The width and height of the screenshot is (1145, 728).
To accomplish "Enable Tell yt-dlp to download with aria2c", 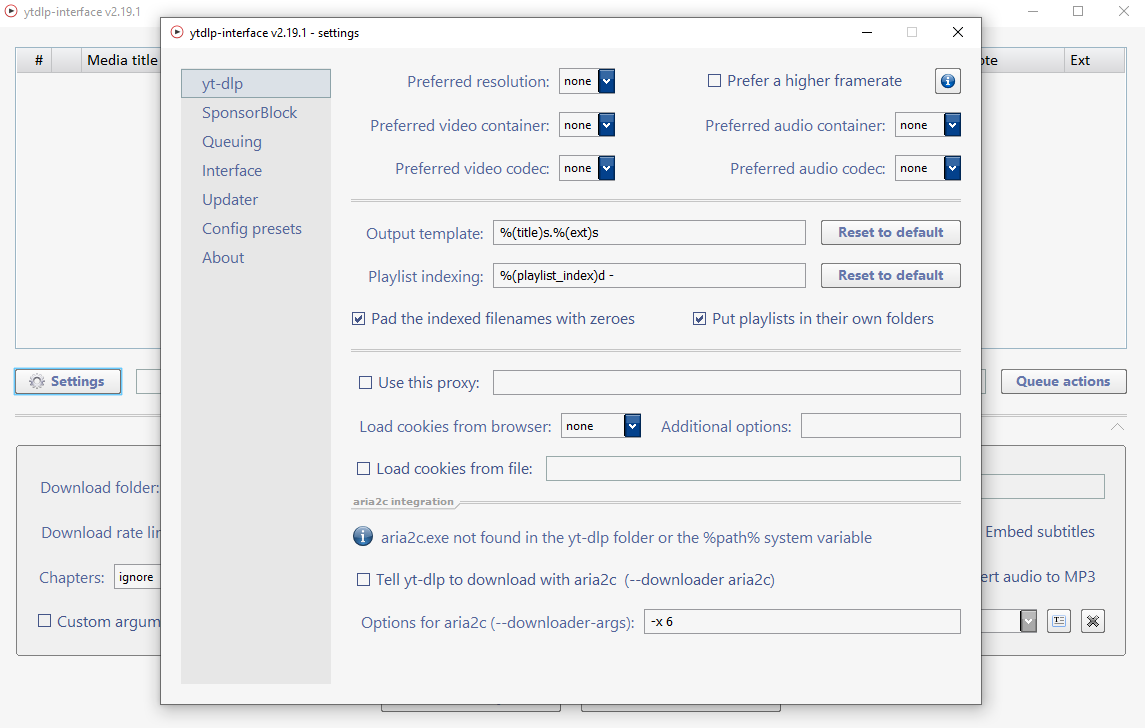I will [363, 580].
